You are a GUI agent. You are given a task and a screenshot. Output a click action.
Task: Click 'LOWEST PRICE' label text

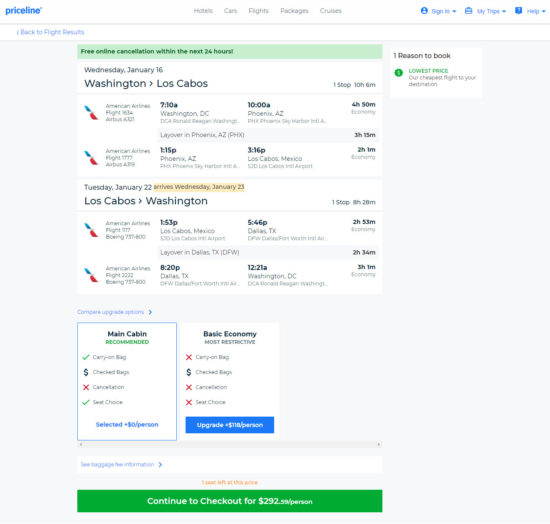[x=428, y=71]
